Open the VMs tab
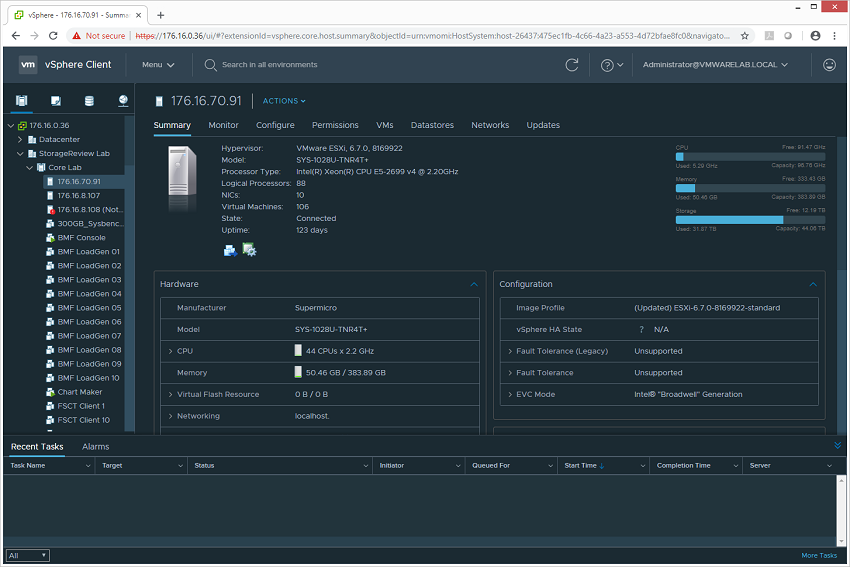850x567 pixels. tap(385, 125)
